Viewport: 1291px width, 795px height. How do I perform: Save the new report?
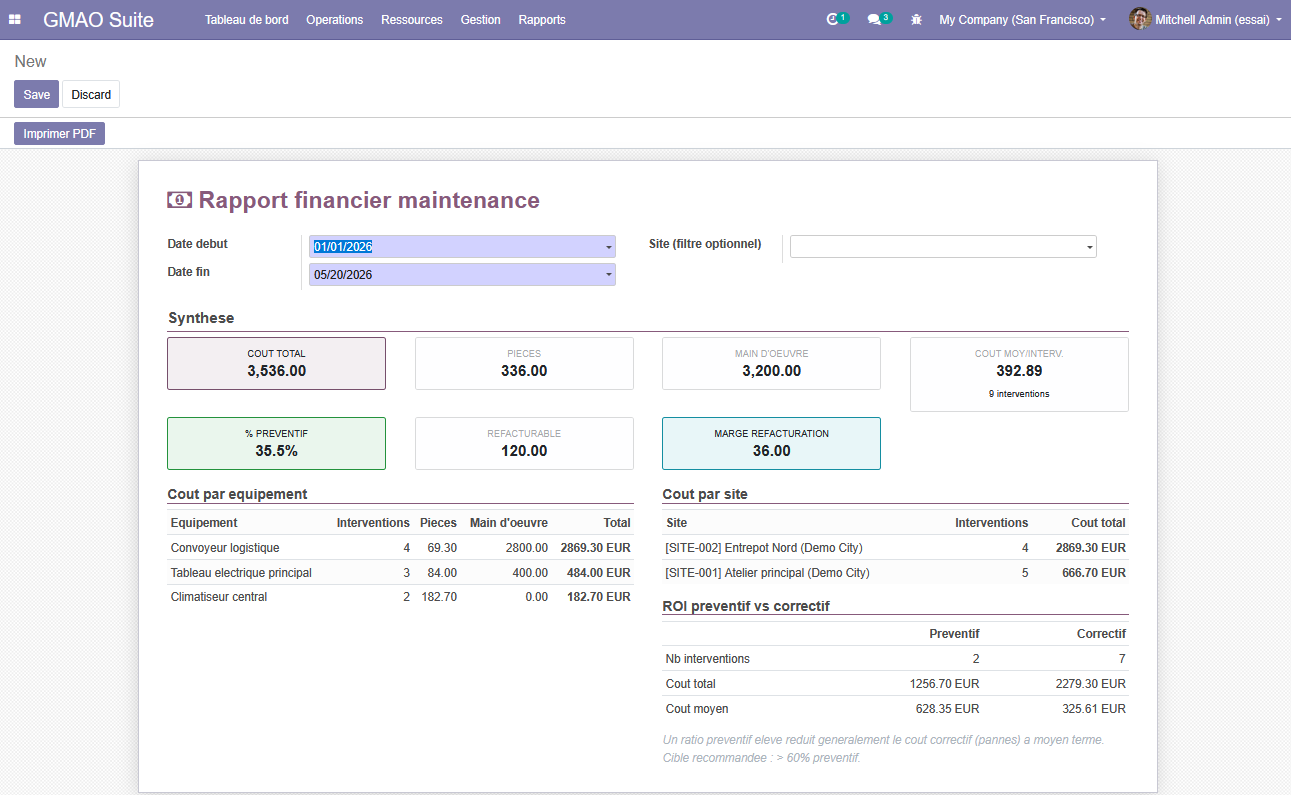37,94
